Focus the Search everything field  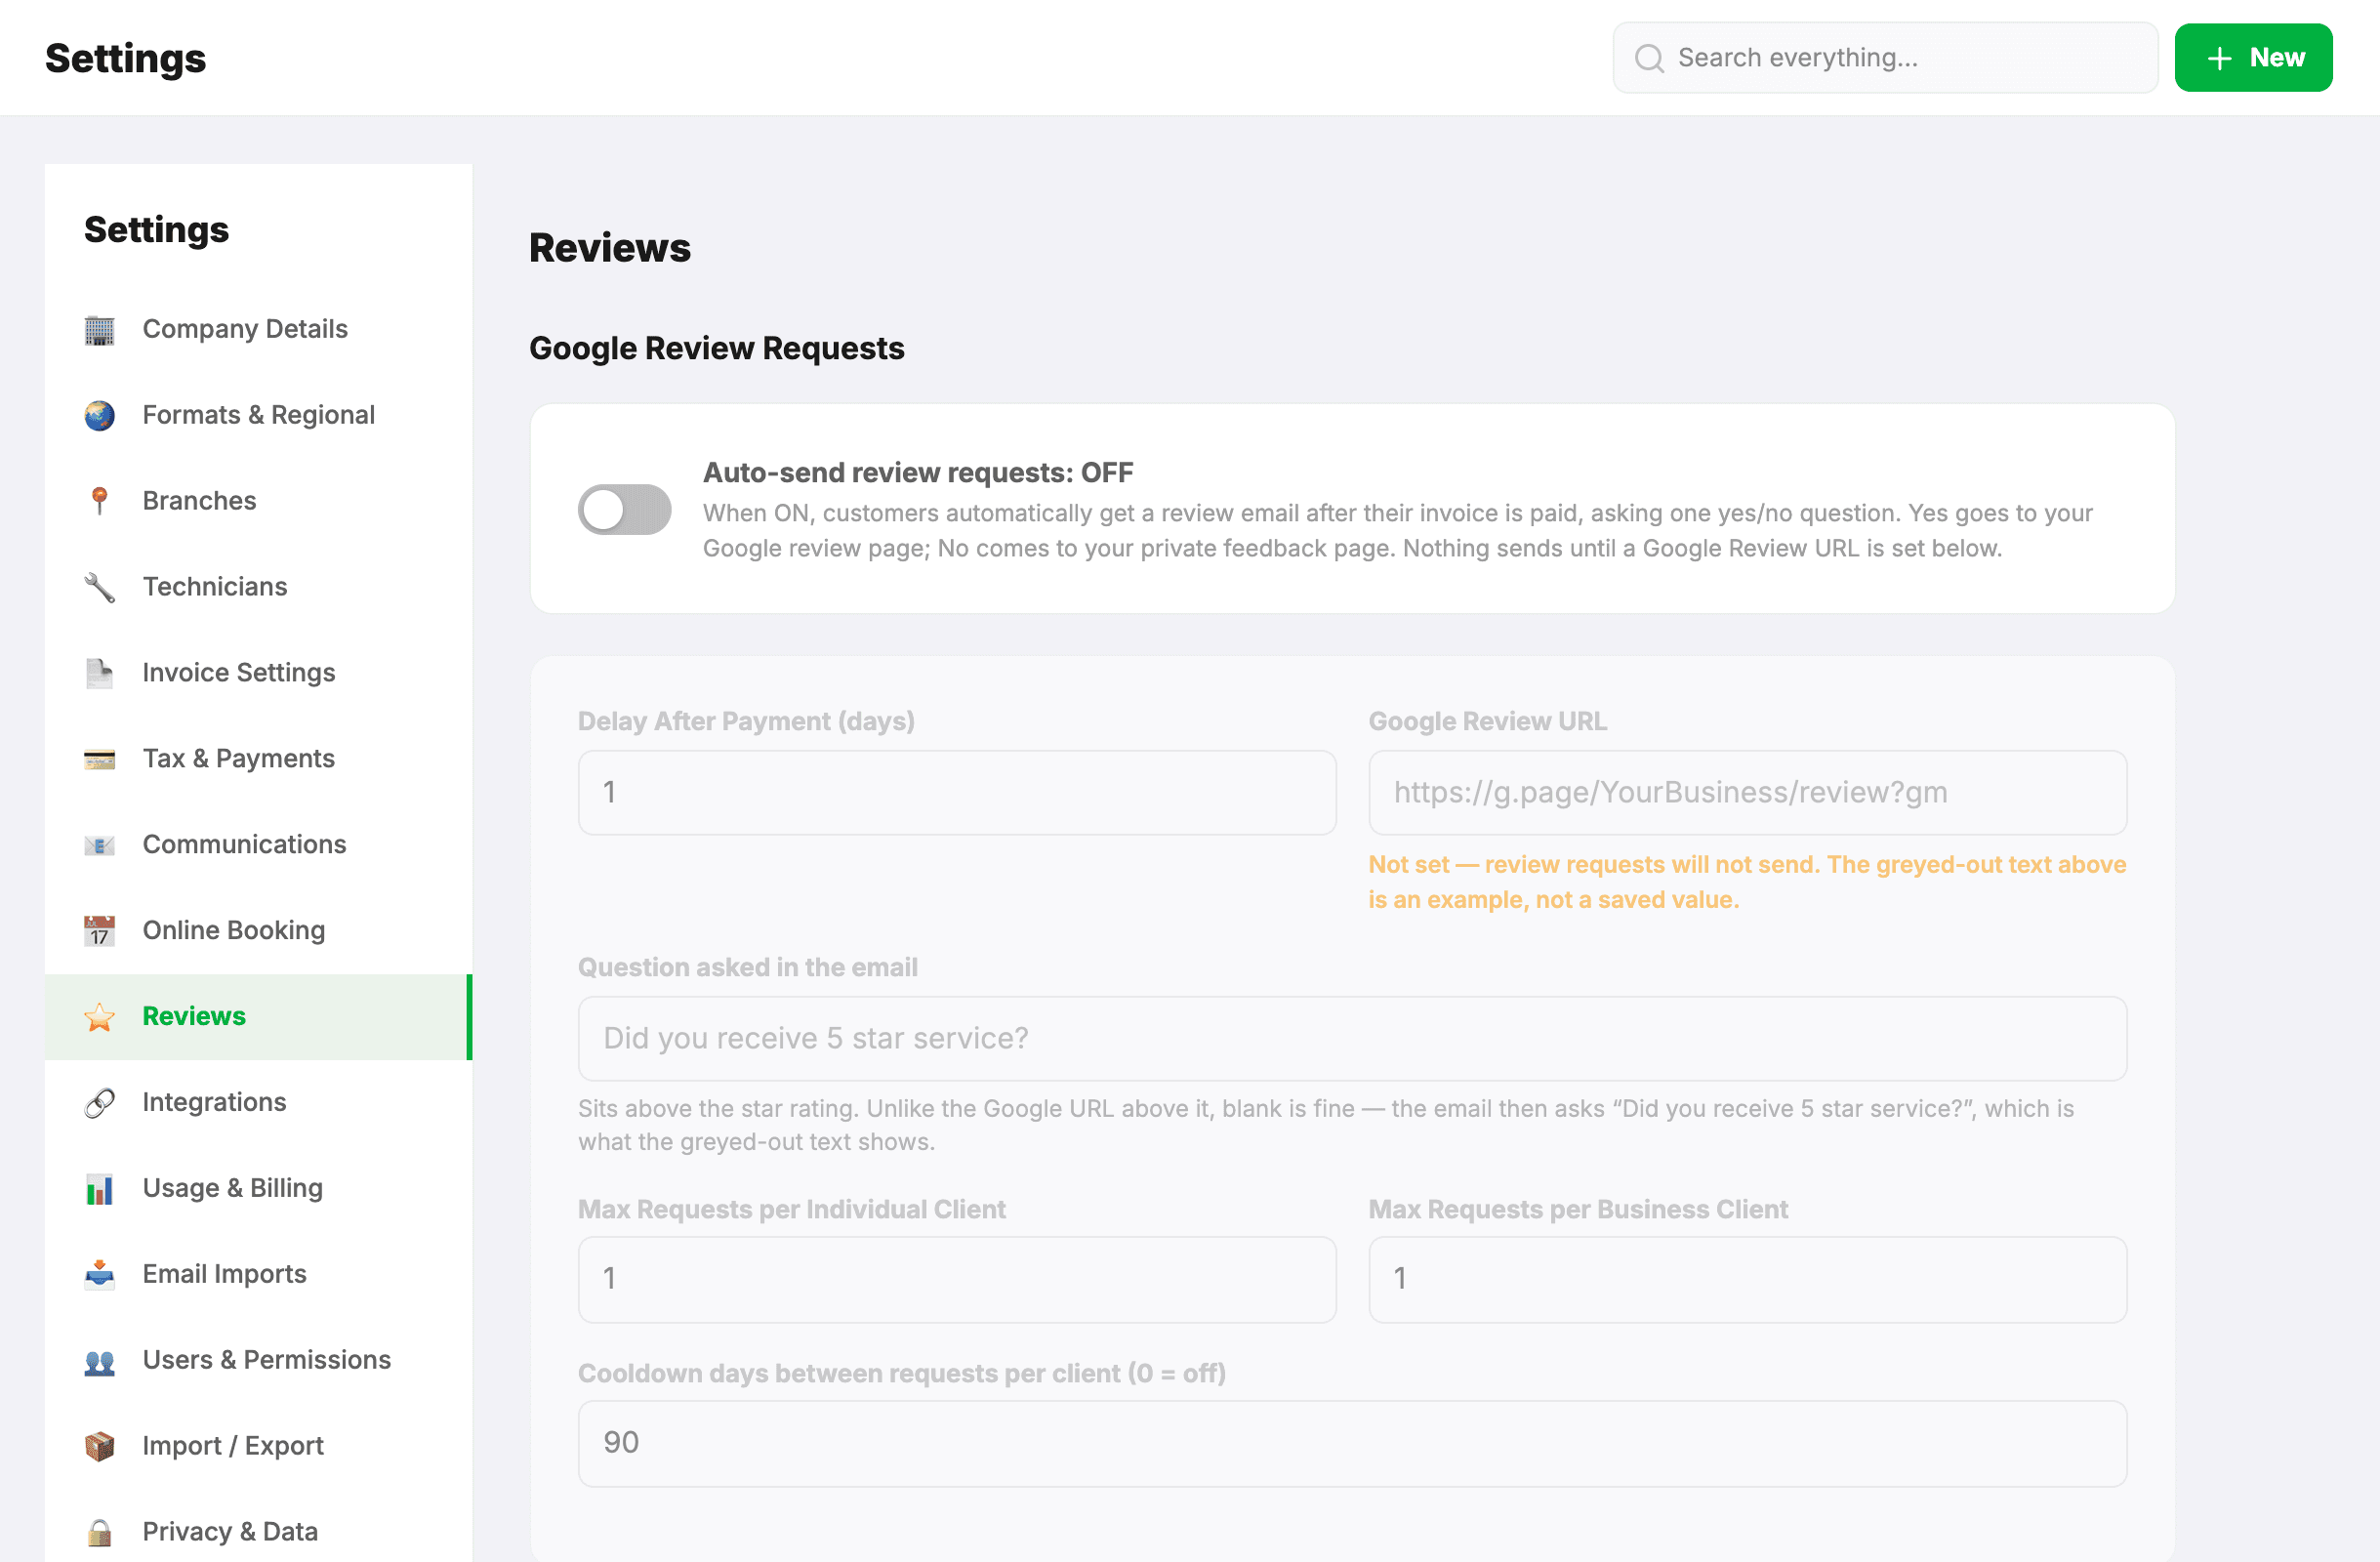1885,58
